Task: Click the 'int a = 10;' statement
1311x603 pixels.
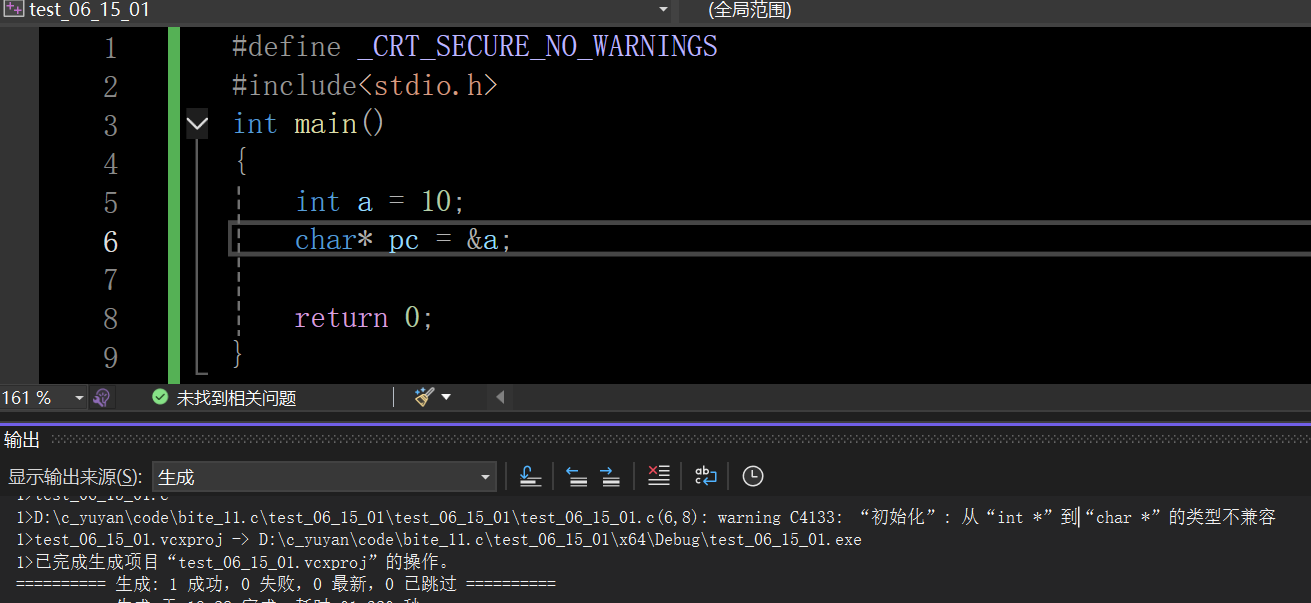Action: (380, 202)
